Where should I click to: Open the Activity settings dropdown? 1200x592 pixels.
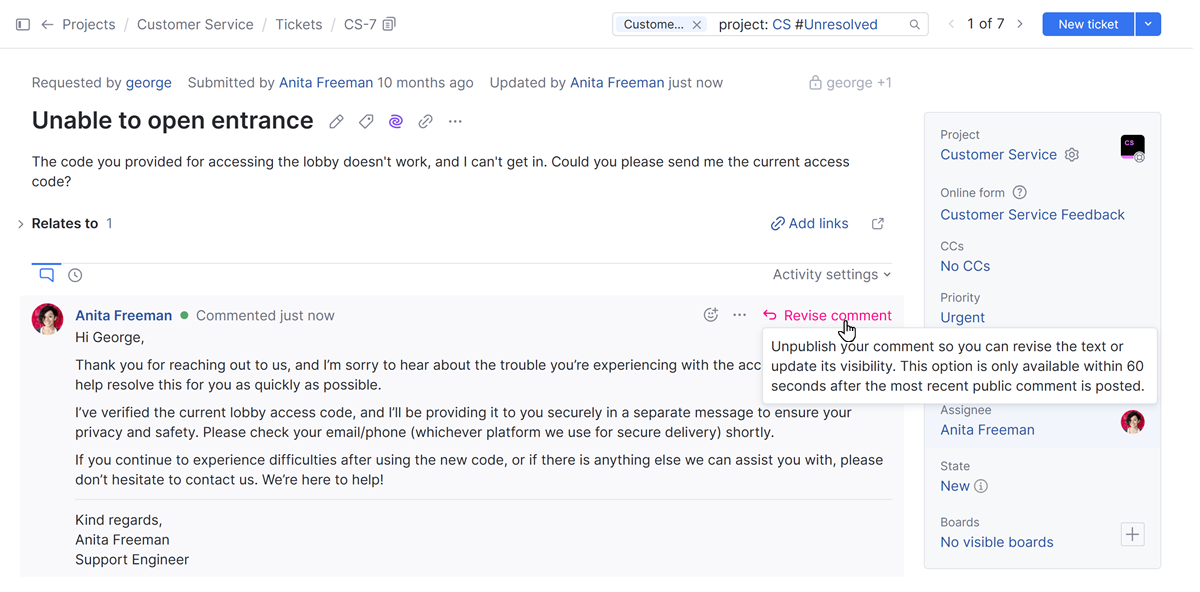[x=831, y=274]
